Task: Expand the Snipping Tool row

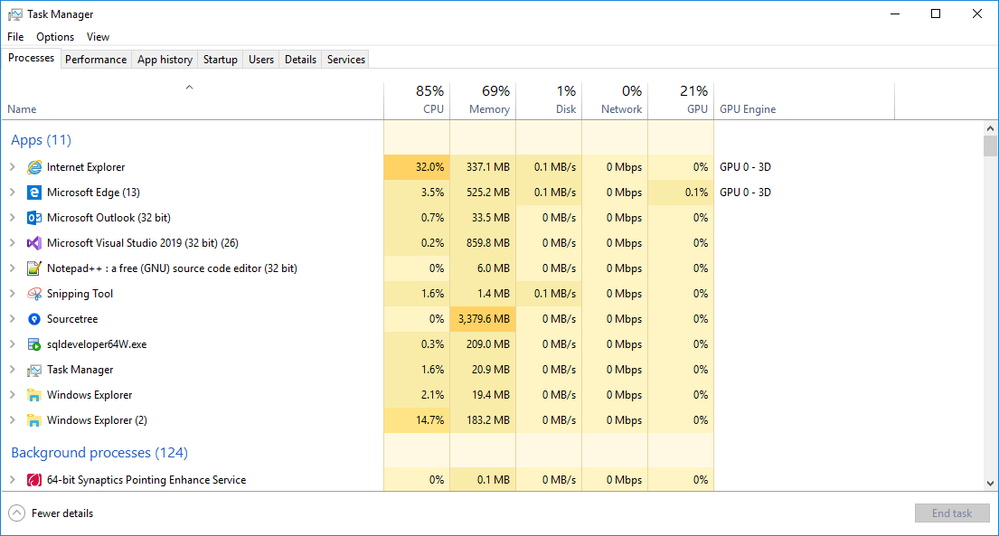Action: click(12, 294)
